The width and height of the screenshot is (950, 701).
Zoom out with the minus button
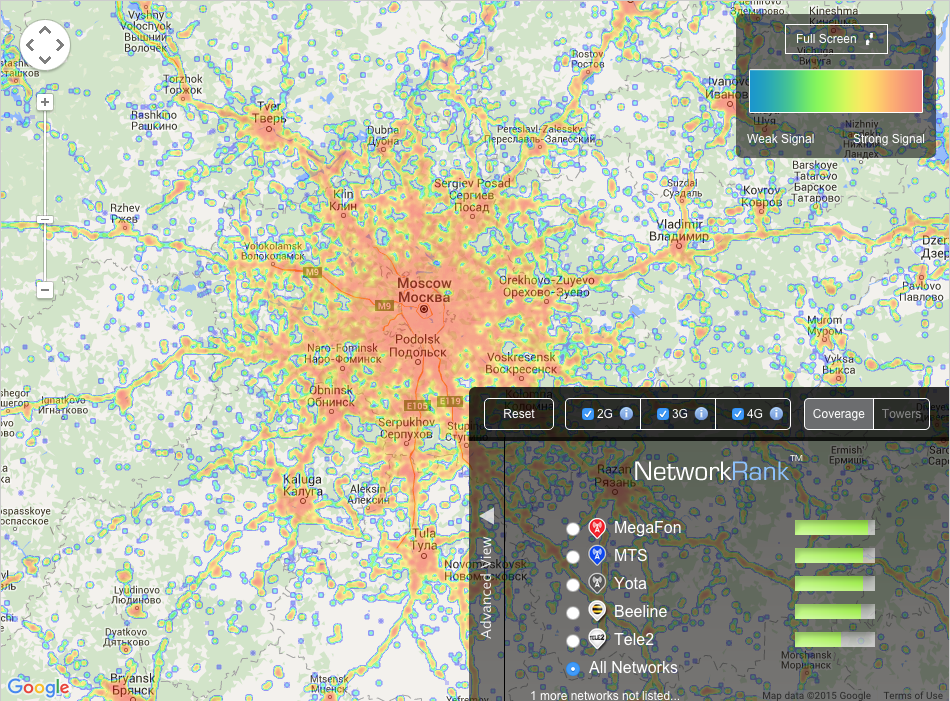coord(45,290)
